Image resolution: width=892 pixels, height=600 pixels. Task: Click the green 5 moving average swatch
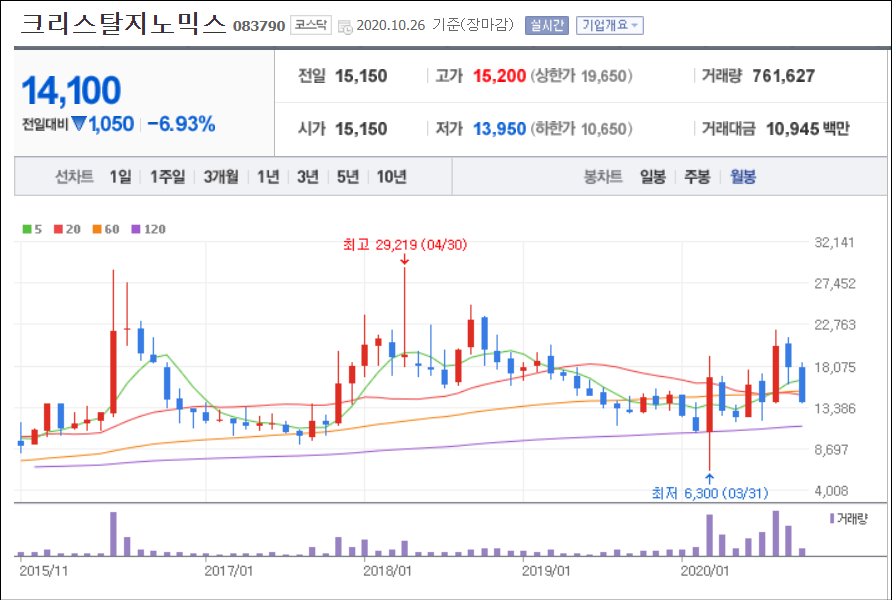coord(27,229)
